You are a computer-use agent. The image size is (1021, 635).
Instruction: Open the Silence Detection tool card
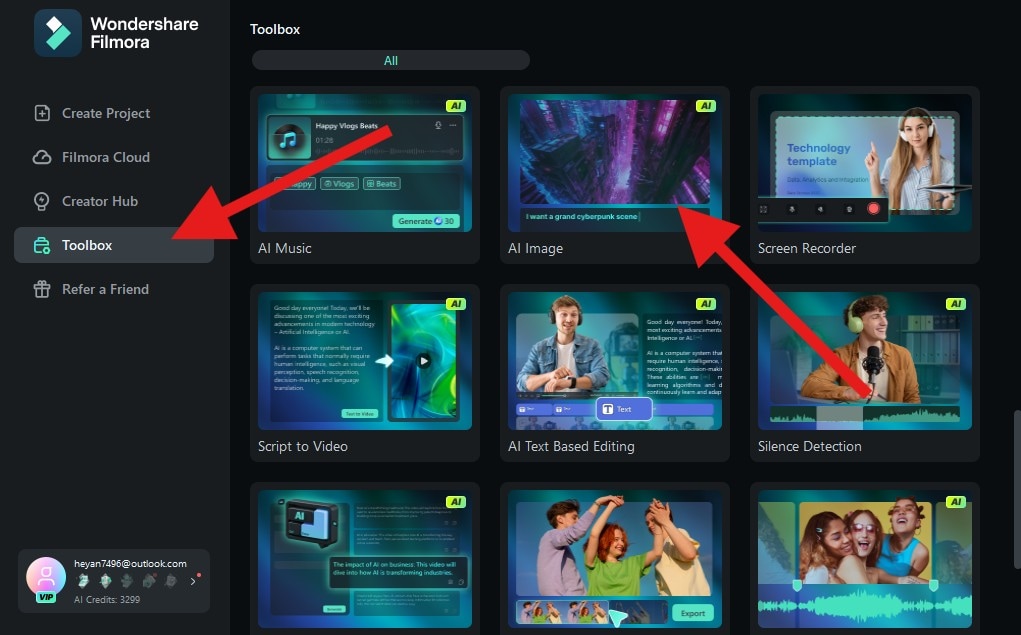[865, 373]
